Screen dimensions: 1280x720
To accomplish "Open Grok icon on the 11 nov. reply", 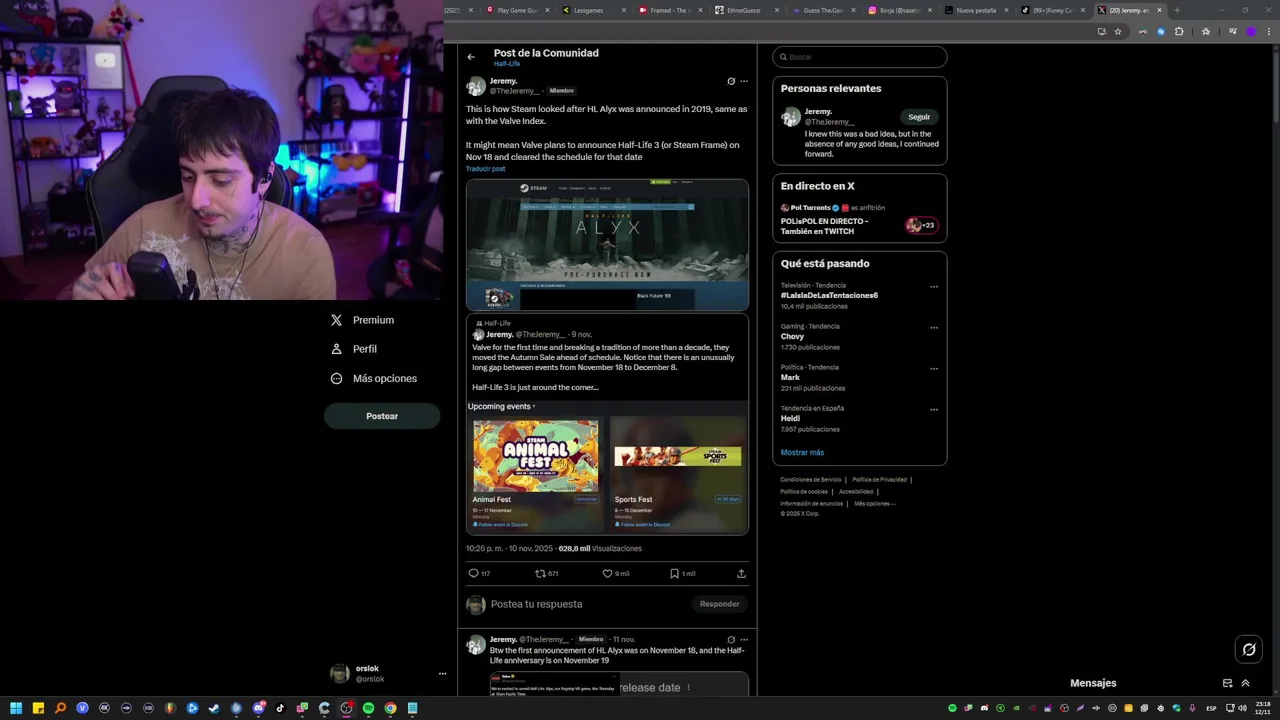I will (x=731, y=639).
